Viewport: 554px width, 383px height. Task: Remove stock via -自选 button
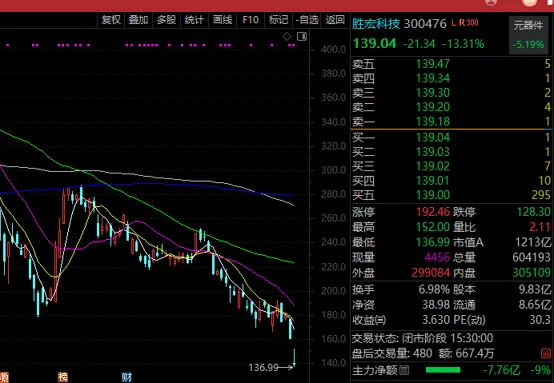[307, 20]
